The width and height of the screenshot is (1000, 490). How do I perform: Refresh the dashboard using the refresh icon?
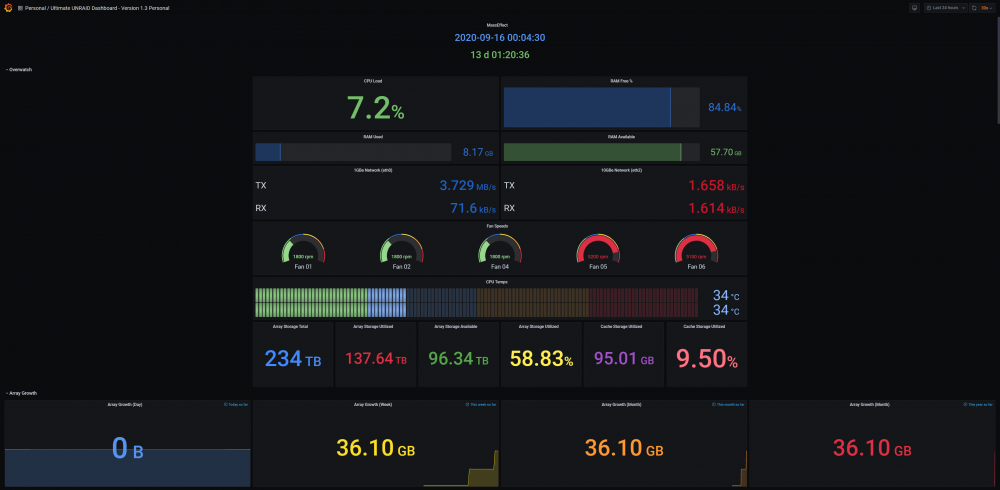click(974, 8)
